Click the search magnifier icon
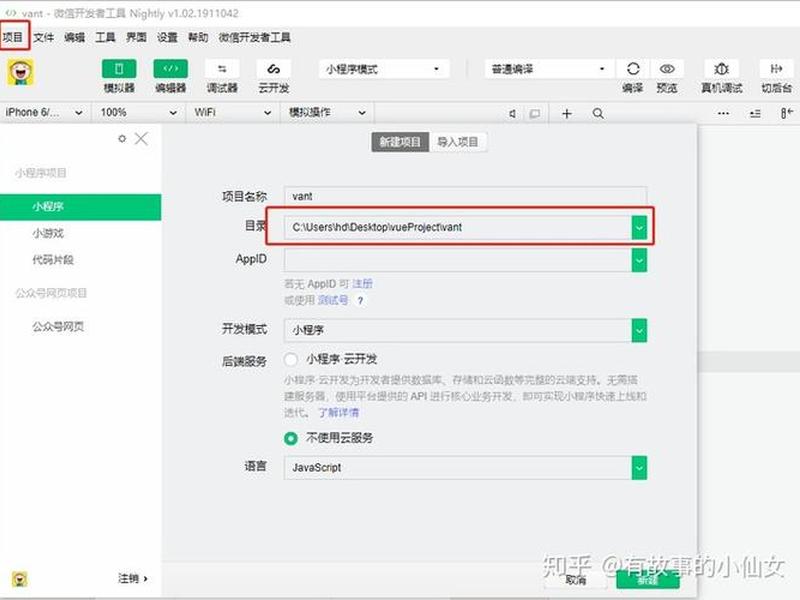The image size is (800, 600). click(598, 113)
